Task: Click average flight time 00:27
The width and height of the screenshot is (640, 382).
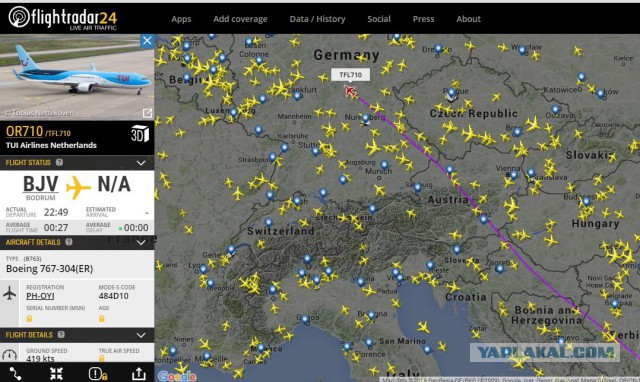Action: point(56,227)
